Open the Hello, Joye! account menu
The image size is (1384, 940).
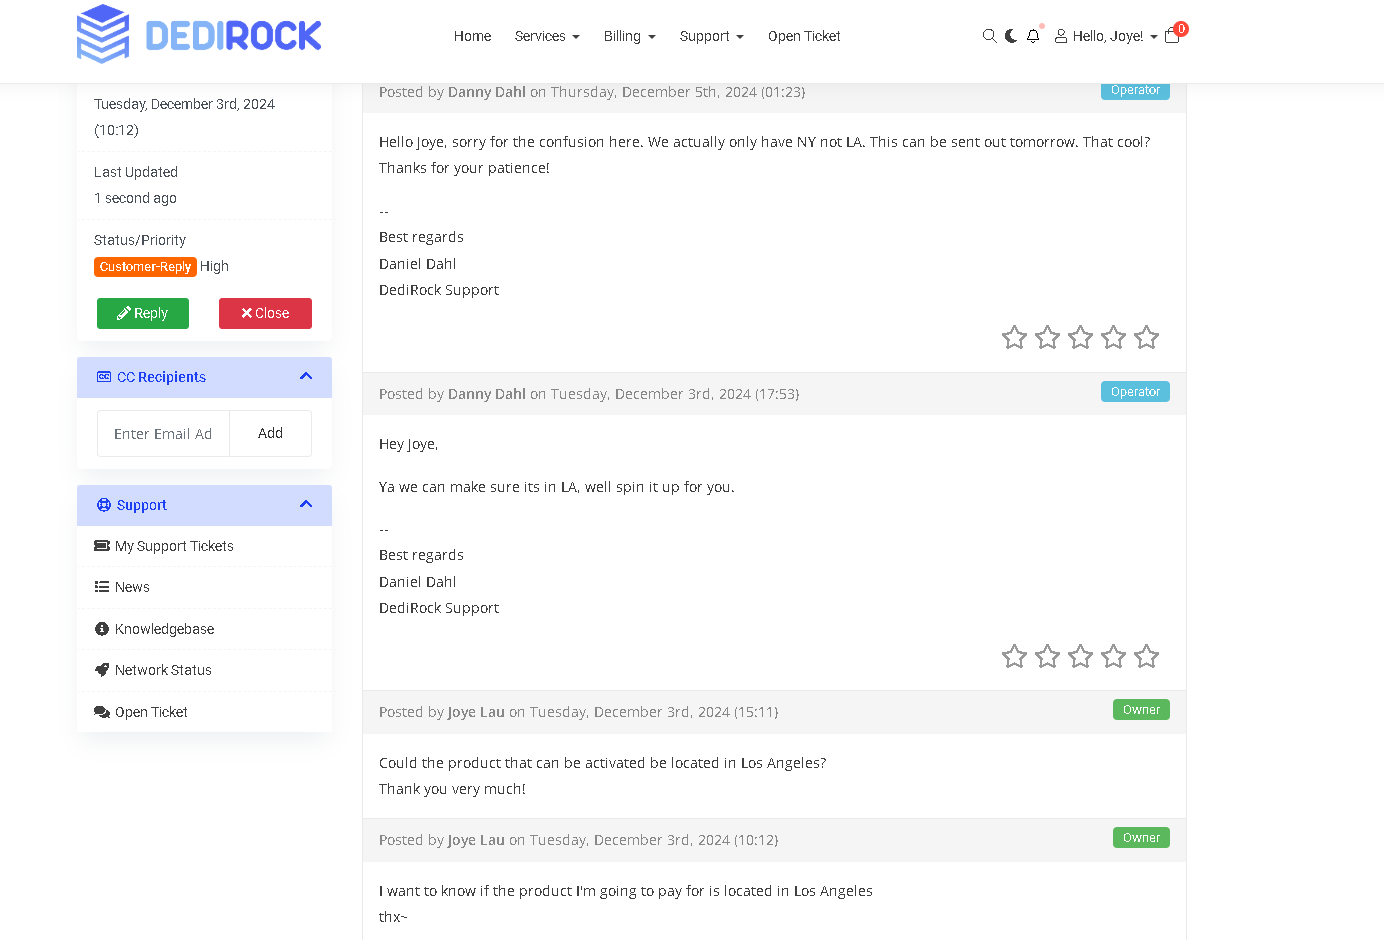tap(1106, 36)
